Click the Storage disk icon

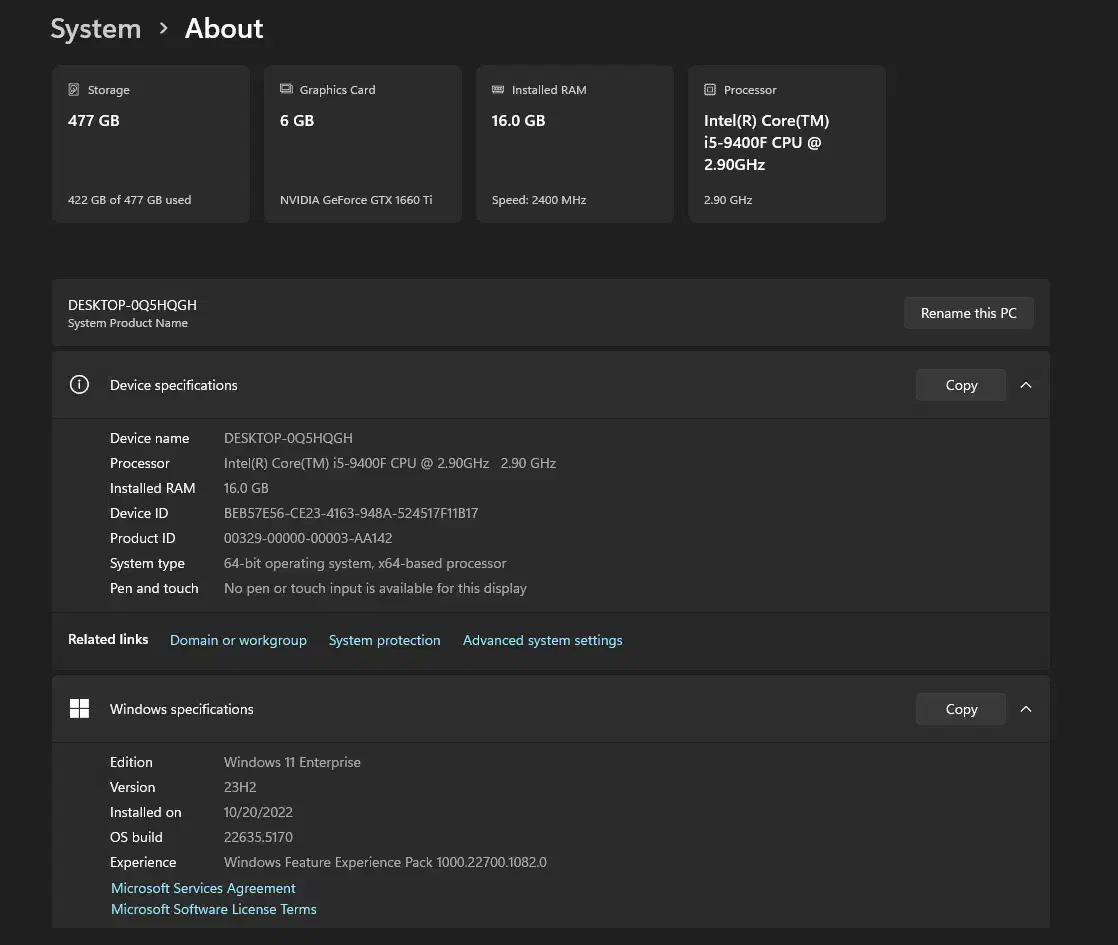pos(74,90)
